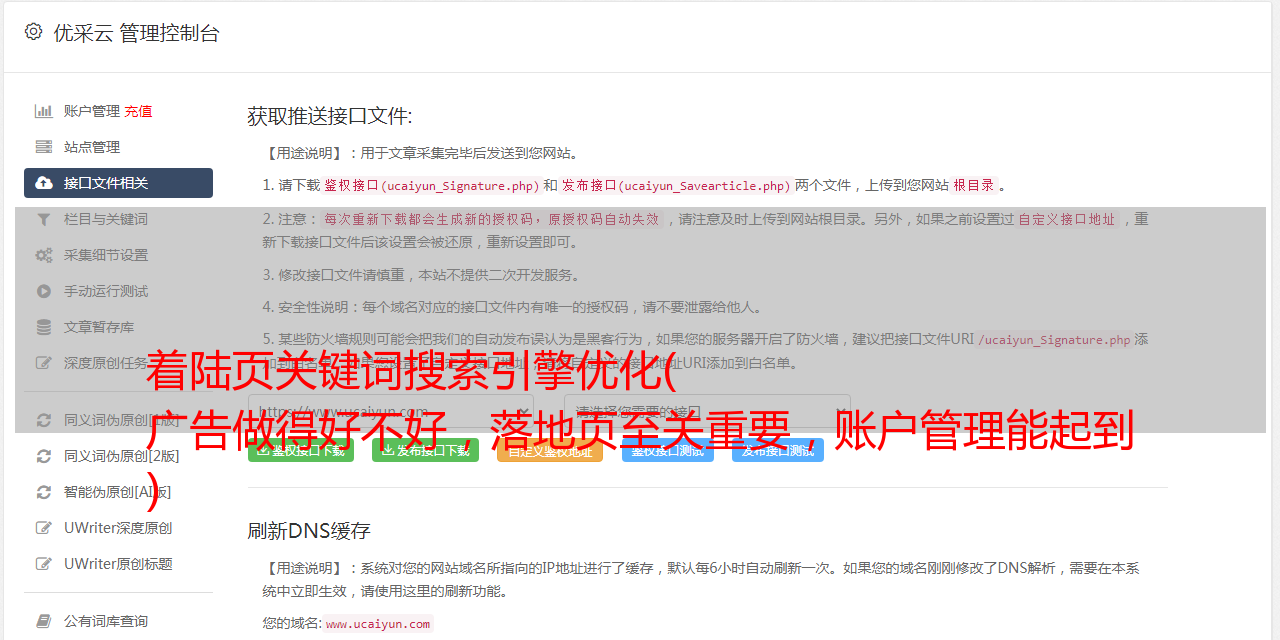
Task: Click the red 根目录 highlighted text
Action: [974, 185]
